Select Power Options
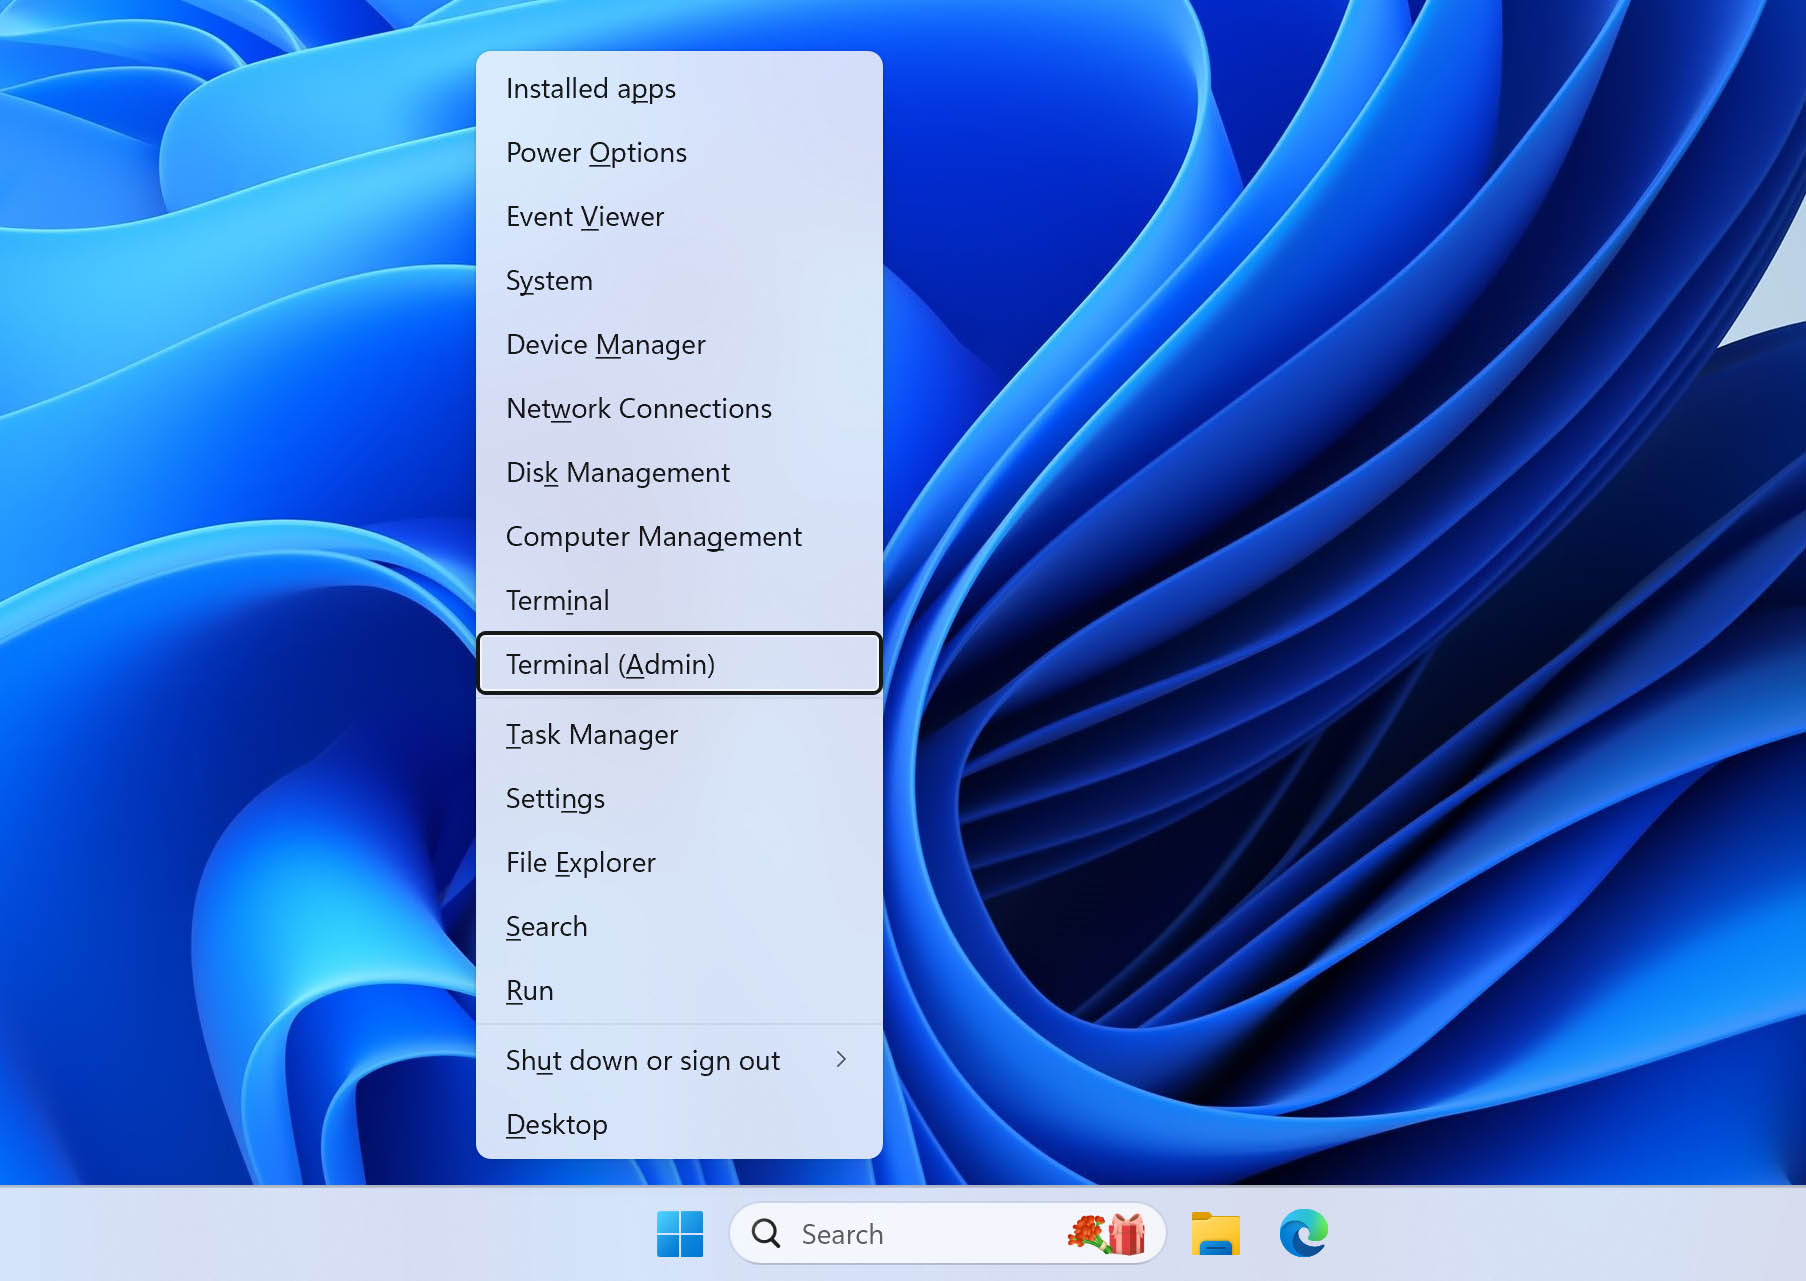Screen dimensions: 1806x1281 click(x=680, y=153)
